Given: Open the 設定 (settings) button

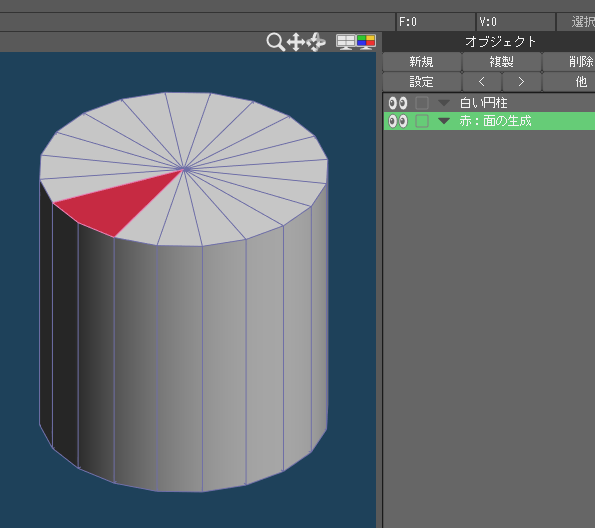Looking at the screenshot, I should tap(422, 82).
